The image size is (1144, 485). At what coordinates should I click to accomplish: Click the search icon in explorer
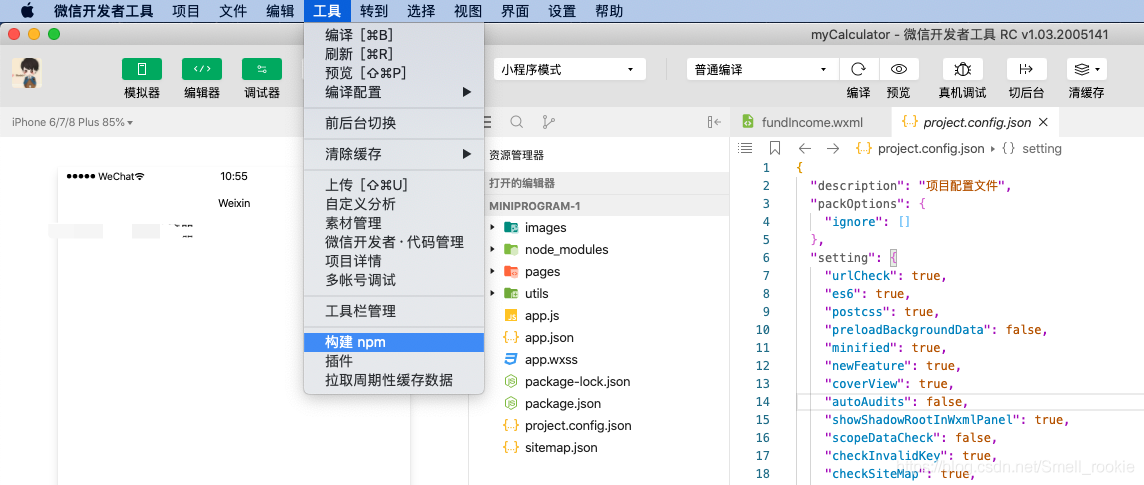(x=516, y=122)
